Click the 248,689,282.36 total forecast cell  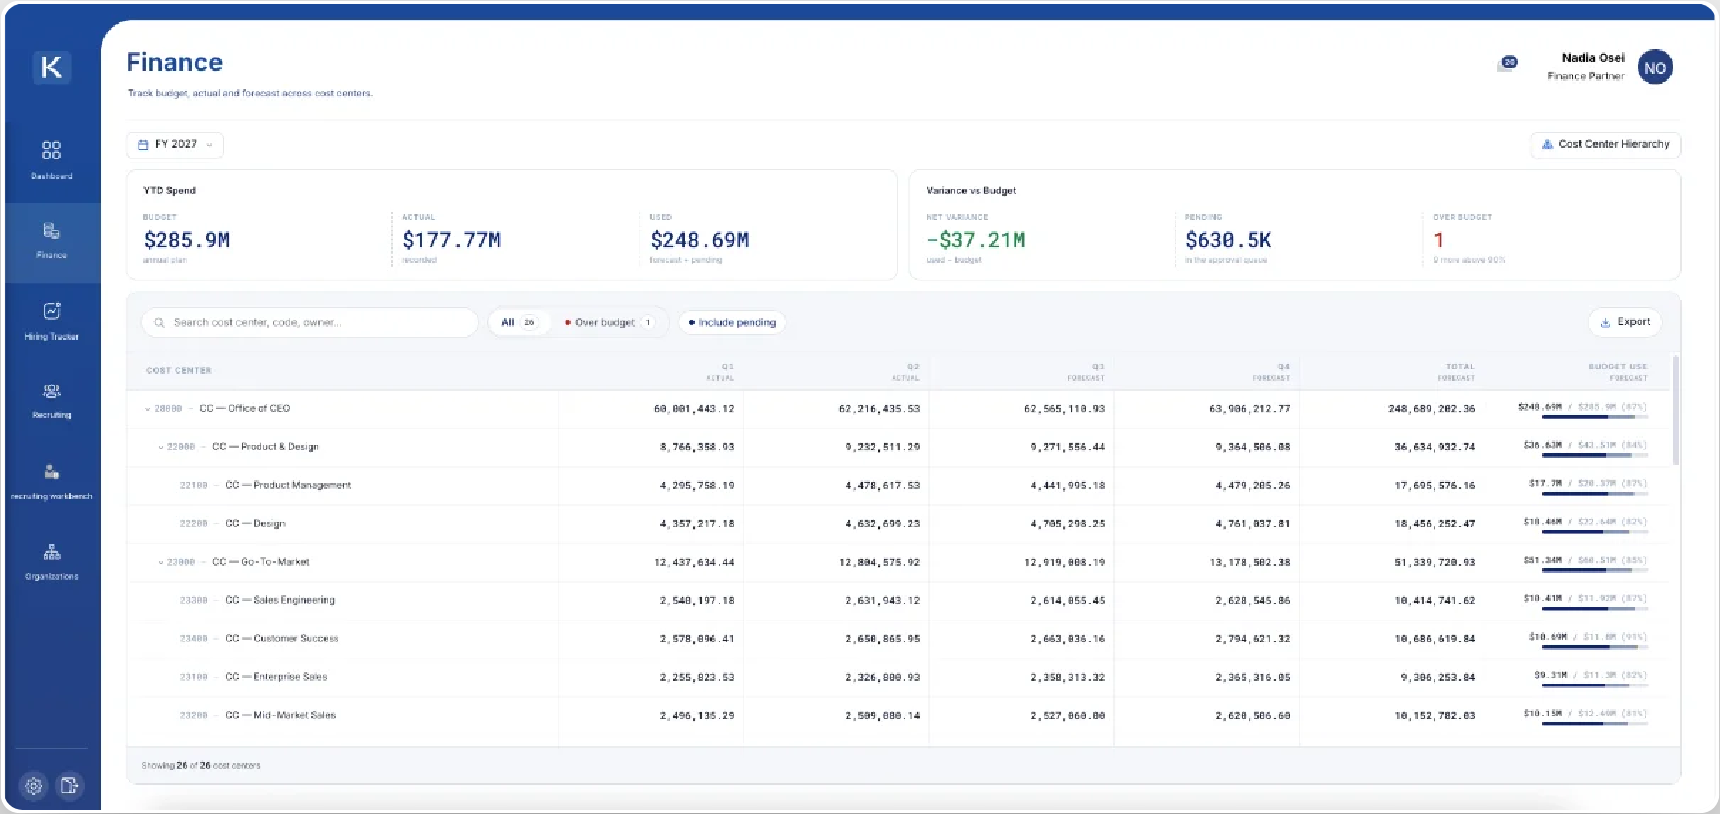(x=1431, y=409)
